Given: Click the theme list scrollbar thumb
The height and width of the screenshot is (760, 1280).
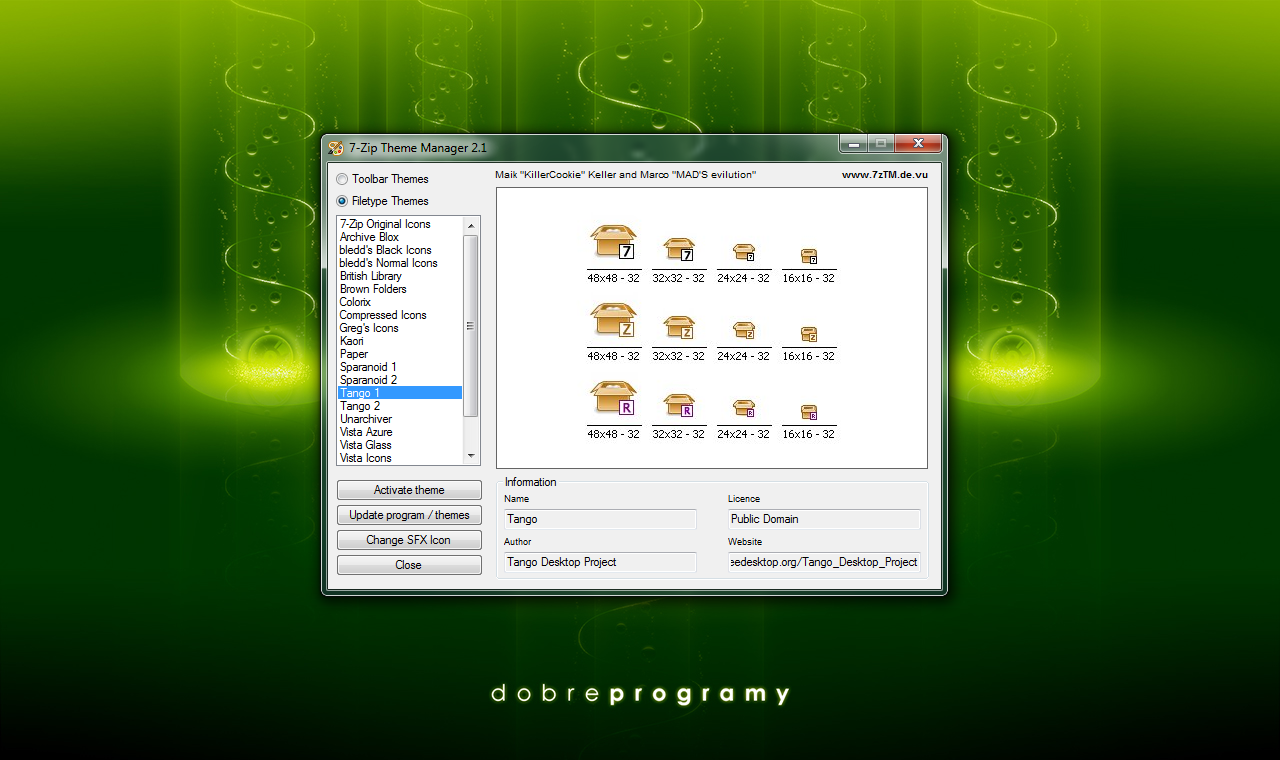Looking at the screenshot, I should pos(471,325).
